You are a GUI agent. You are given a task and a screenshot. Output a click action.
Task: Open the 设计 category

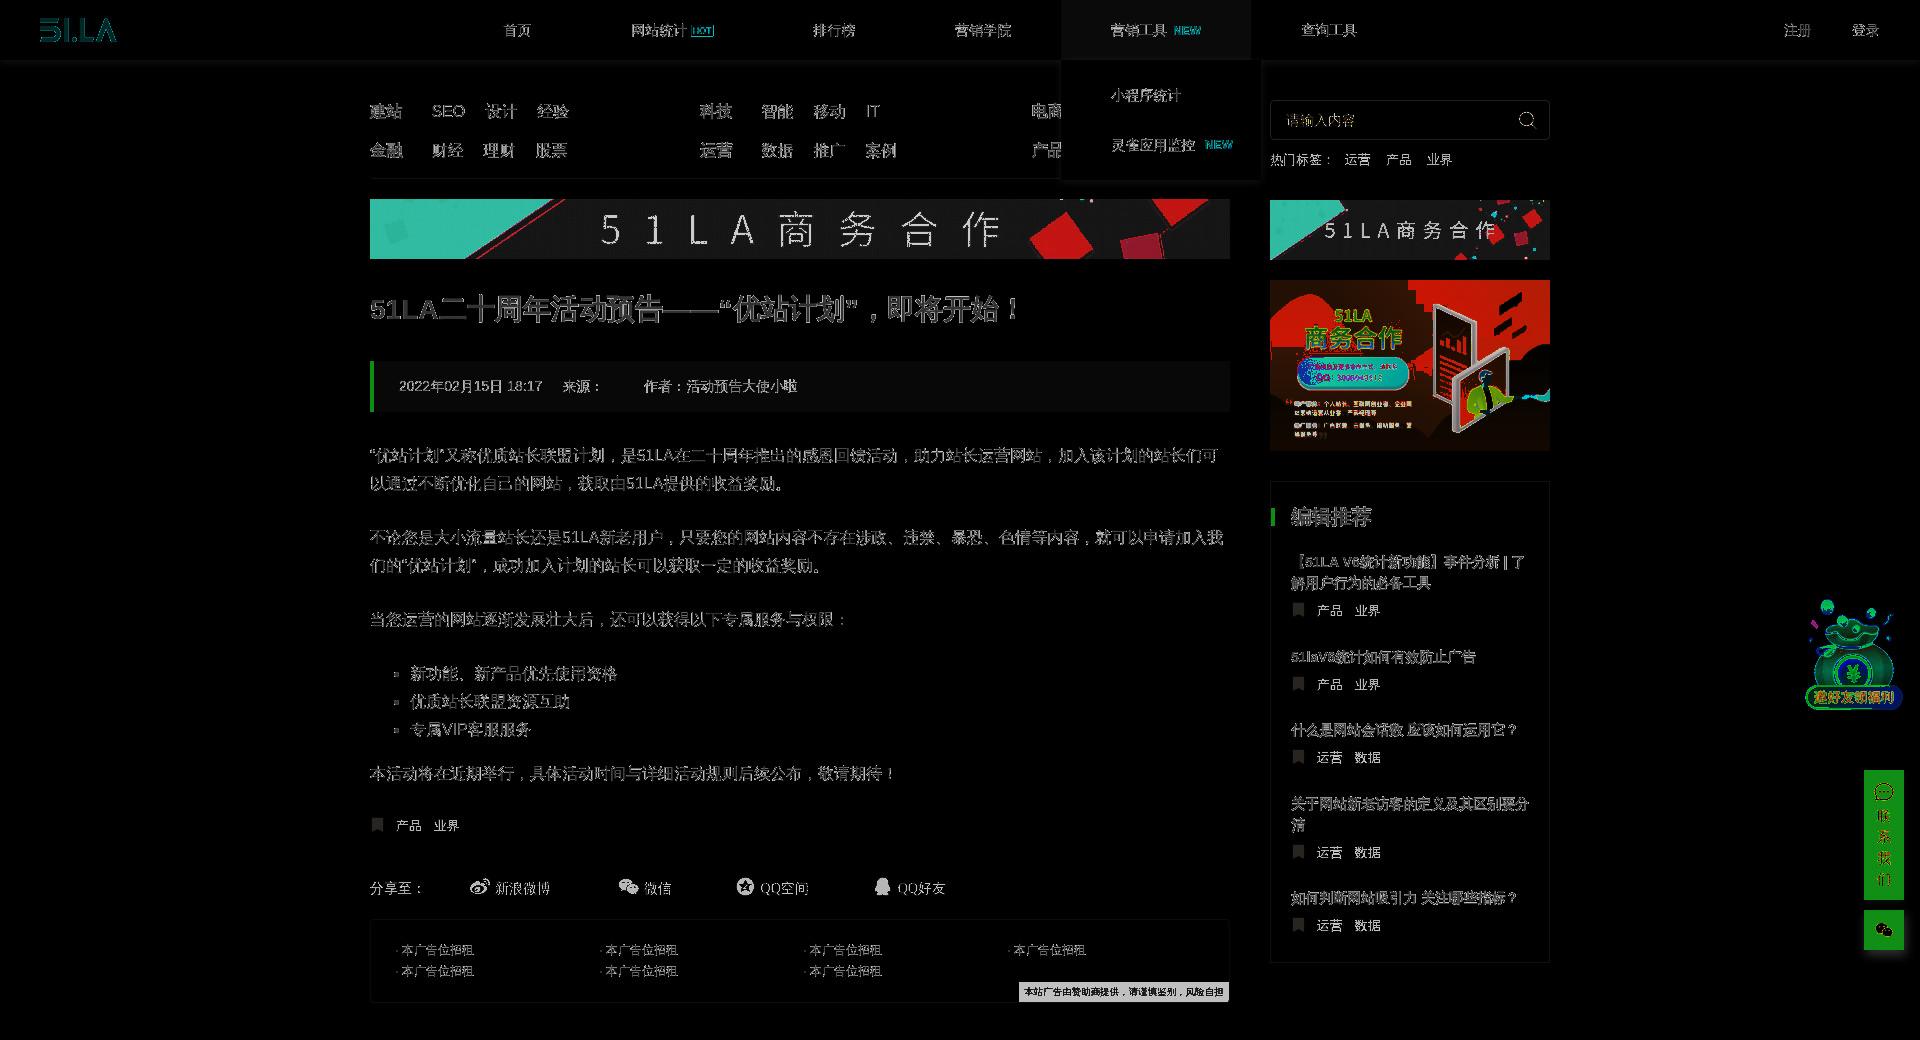click(x=500, y=112)
